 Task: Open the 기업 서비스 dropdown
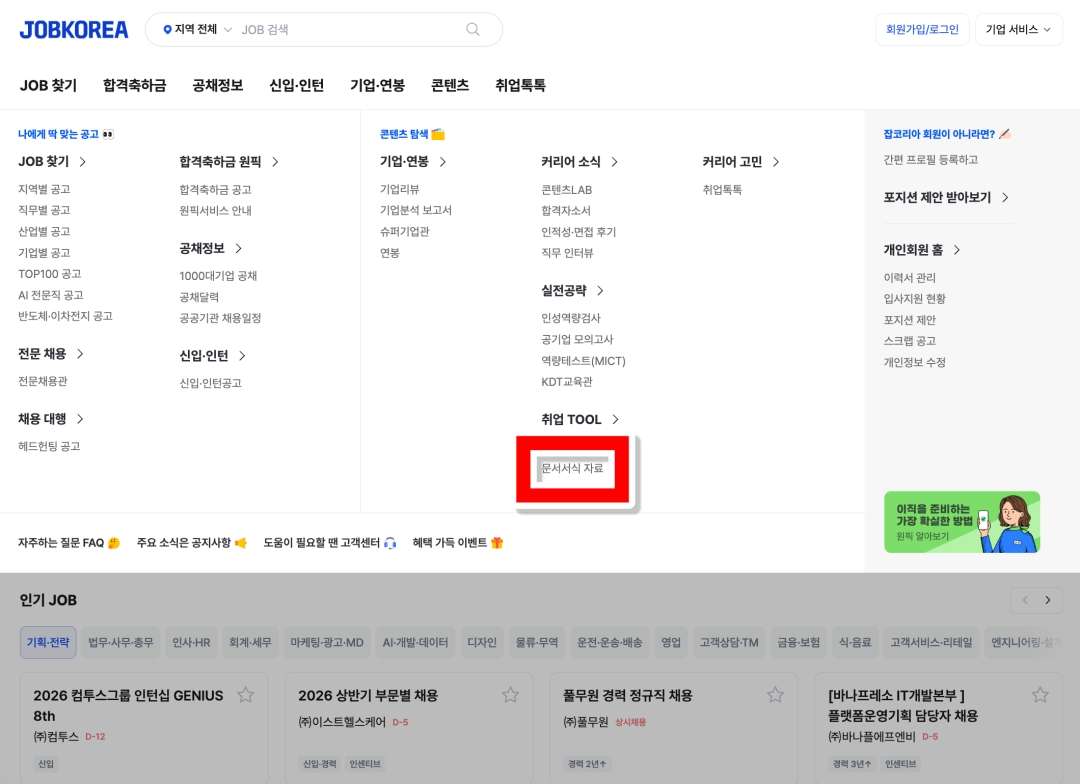click(x=1019, y=30)
